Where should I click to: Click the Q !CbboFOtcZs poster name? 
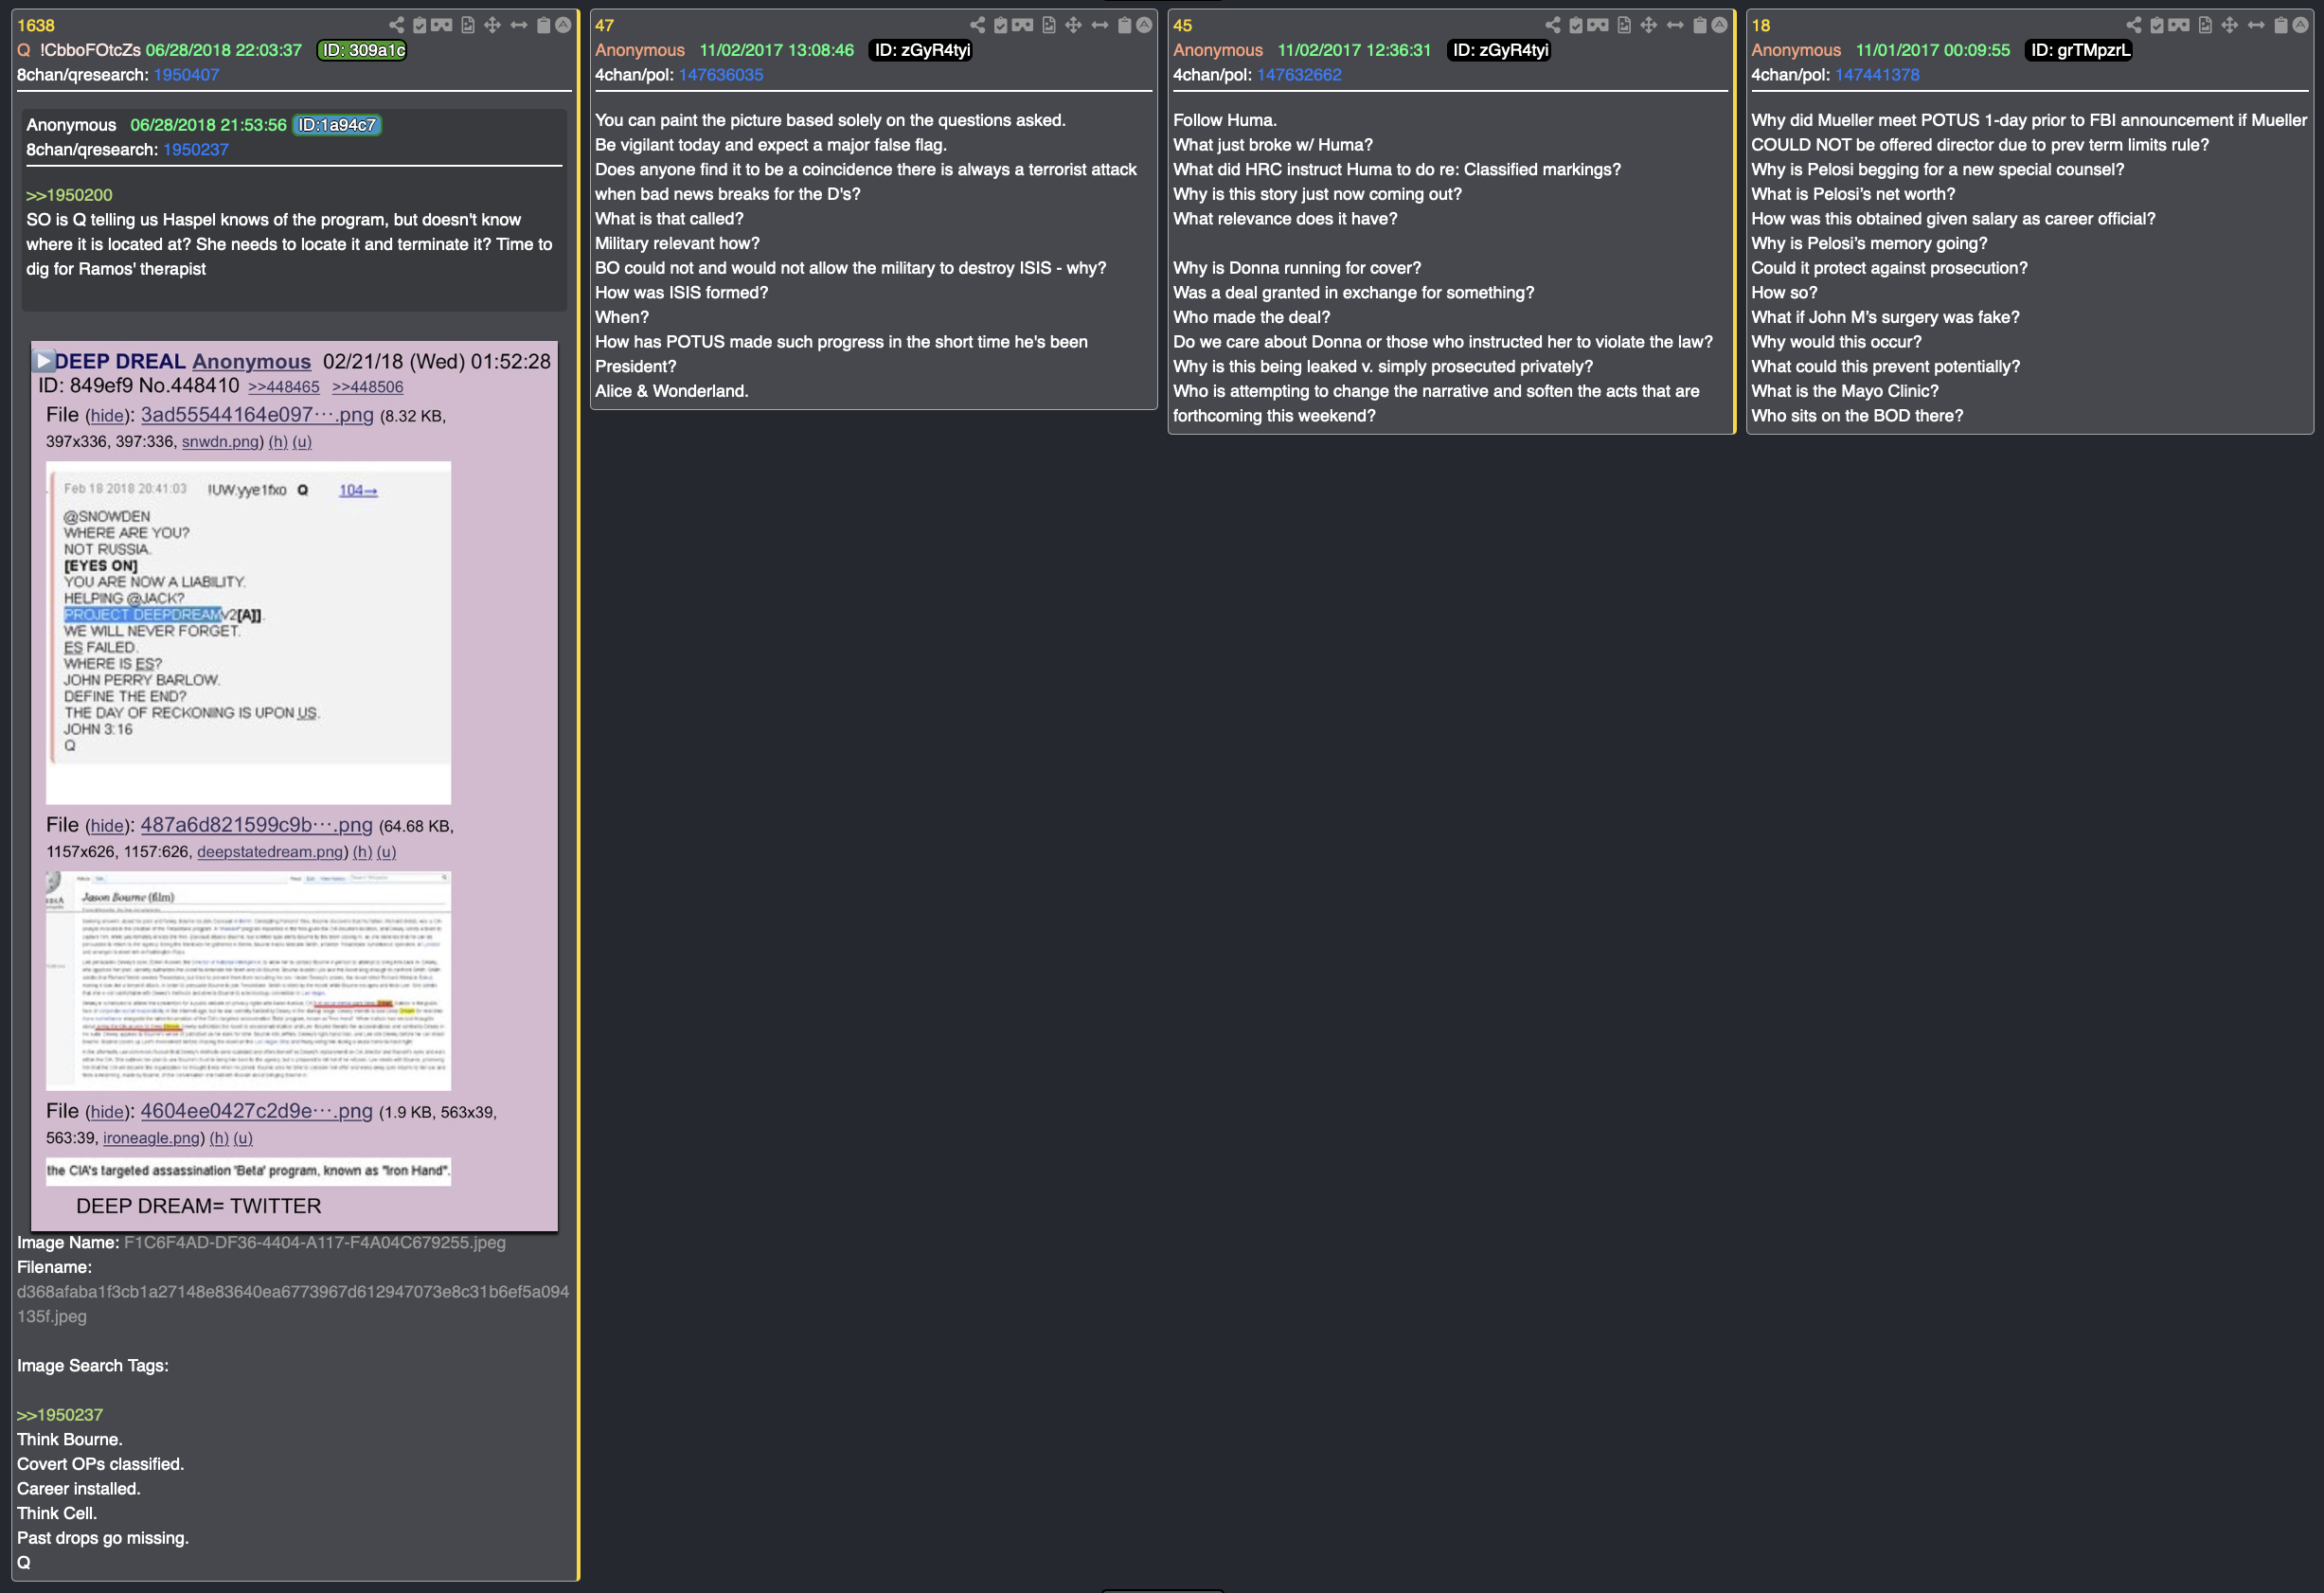pos(79,50)
